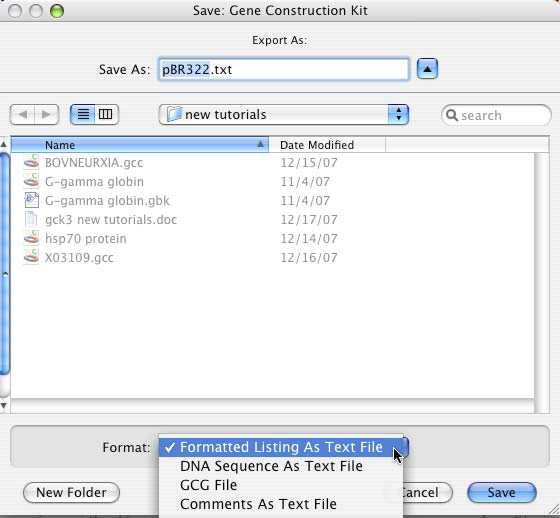Sort by the Name column header
This screenshot has width=560, height=518.
(x=140, y=145)
